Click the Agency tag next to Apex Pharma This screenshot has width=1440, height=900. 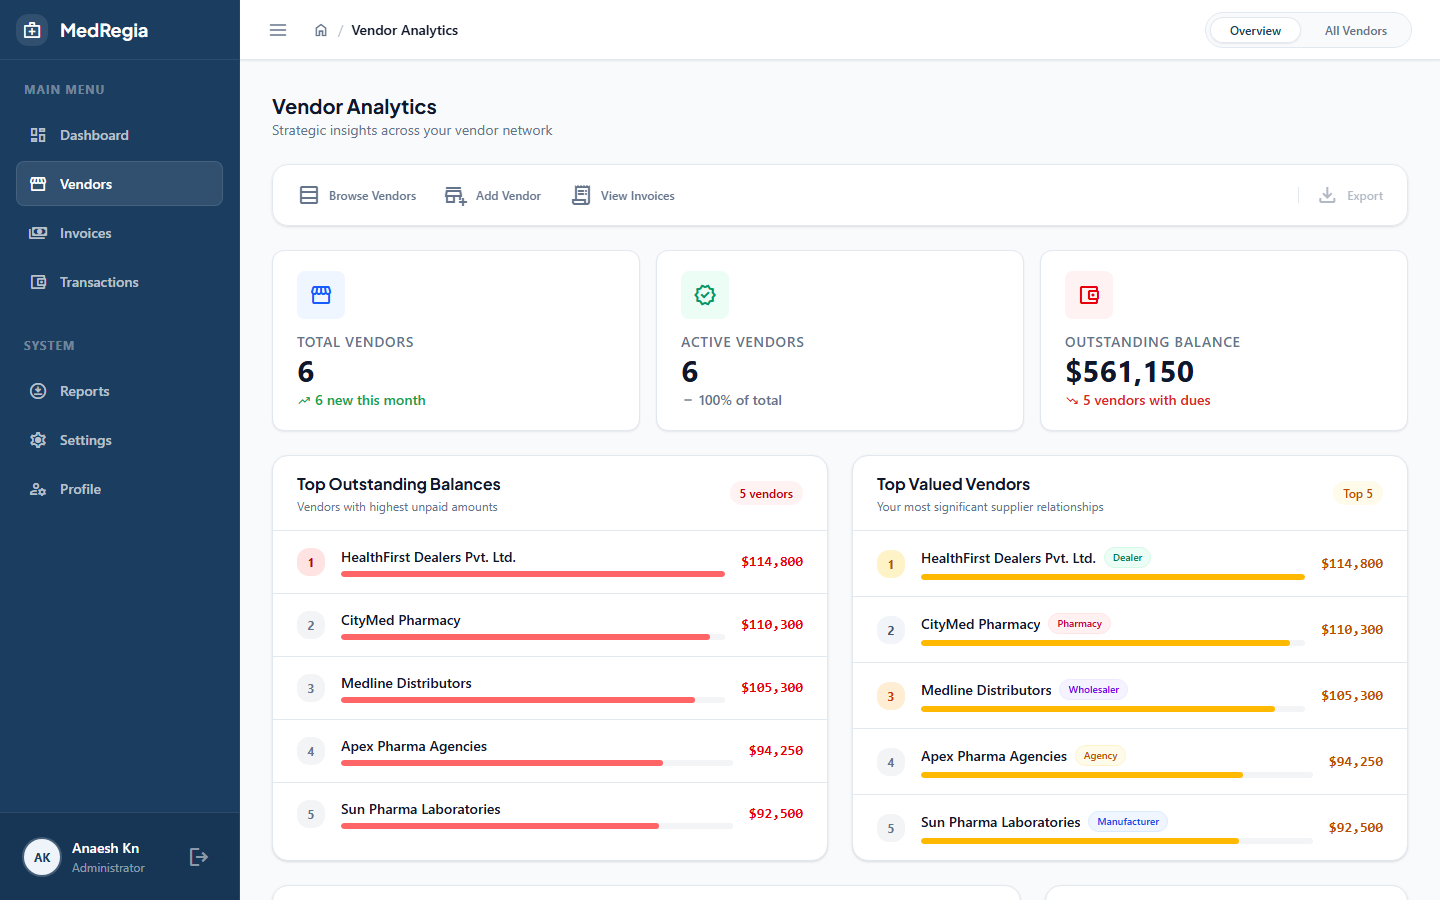click(x=1100, y=756)
